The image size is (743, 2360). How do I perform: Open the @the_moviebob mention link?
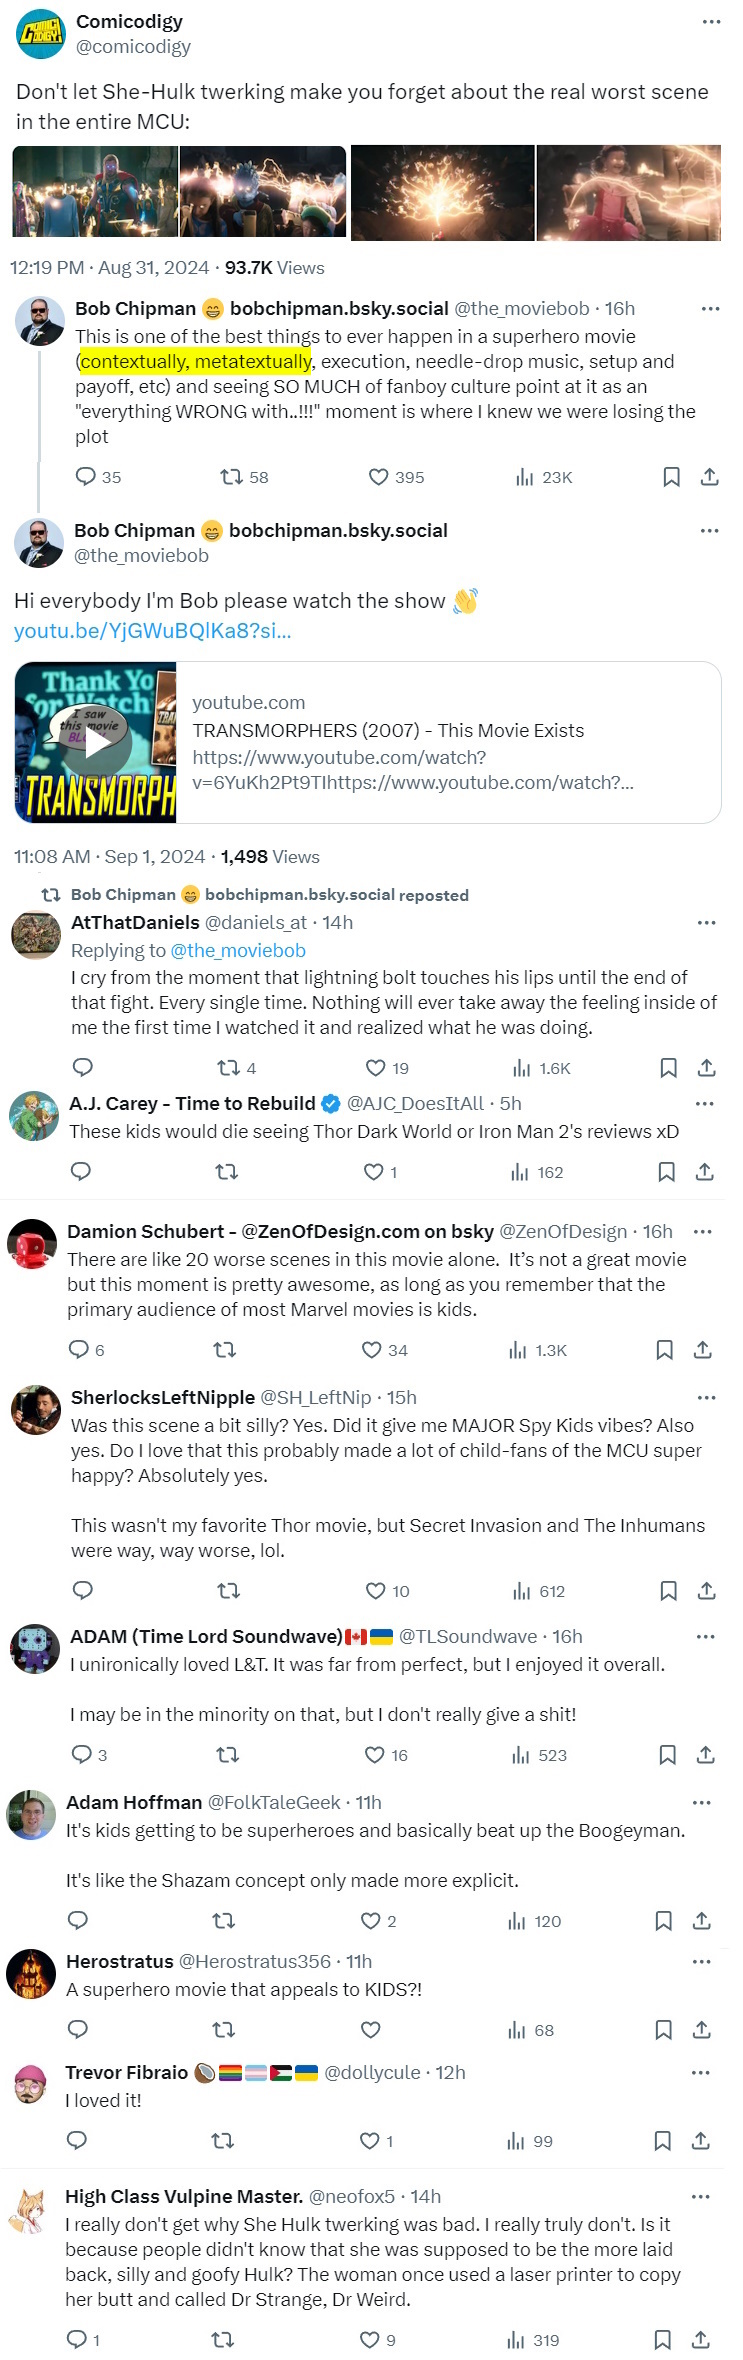point(238,950)
